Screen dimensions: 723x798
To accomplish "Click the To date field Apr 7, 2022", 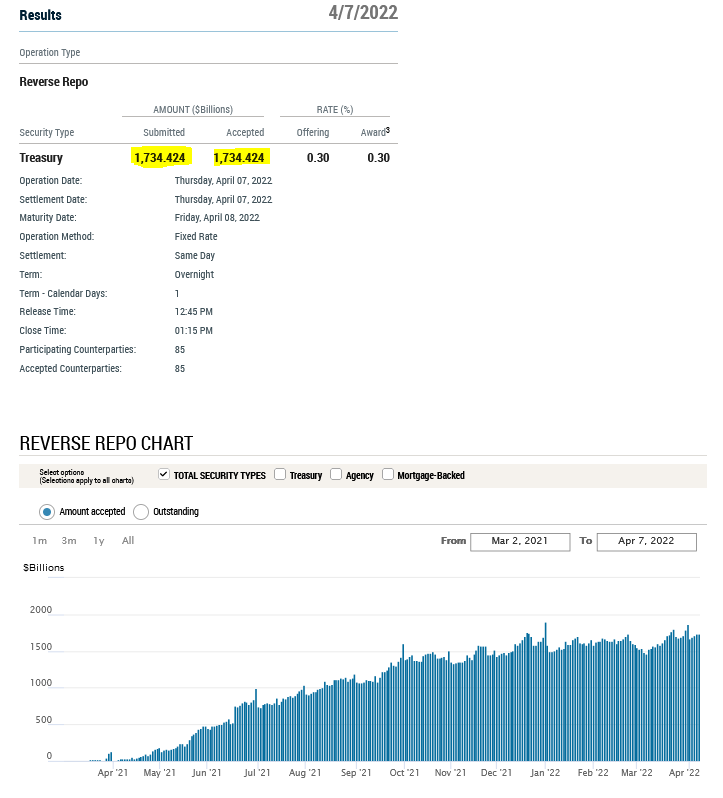I will (647, 542).
